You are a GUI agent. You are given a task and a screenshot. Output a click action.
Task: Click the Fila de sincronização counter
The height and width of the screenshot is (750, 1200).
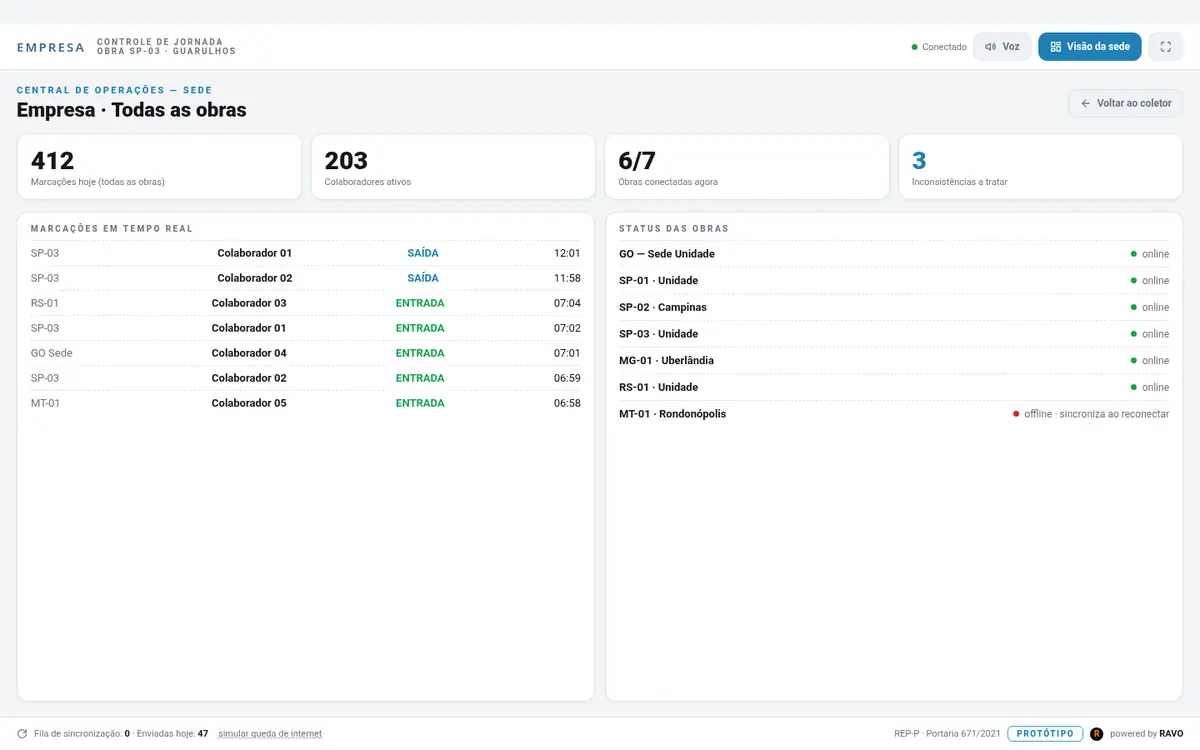click(x=82, y=734)
